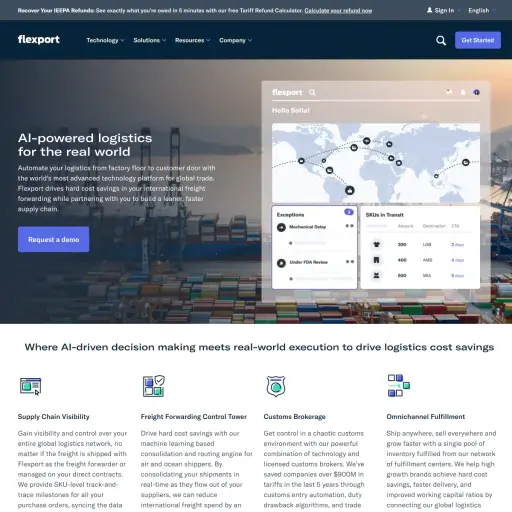Click the Under FDA Review progress bar
The height and width of the screenshot is (512, 512).
[324, 279]
